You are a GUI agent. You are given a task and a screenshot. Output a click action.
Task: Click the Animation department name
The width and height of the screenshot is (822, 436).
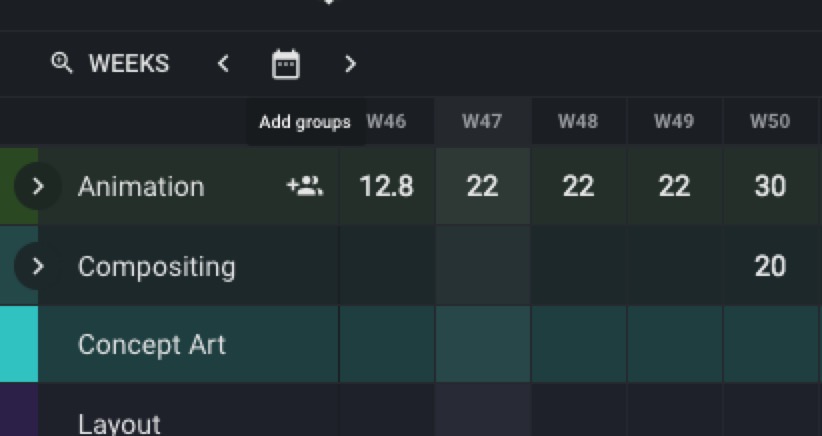click(141, 186)
